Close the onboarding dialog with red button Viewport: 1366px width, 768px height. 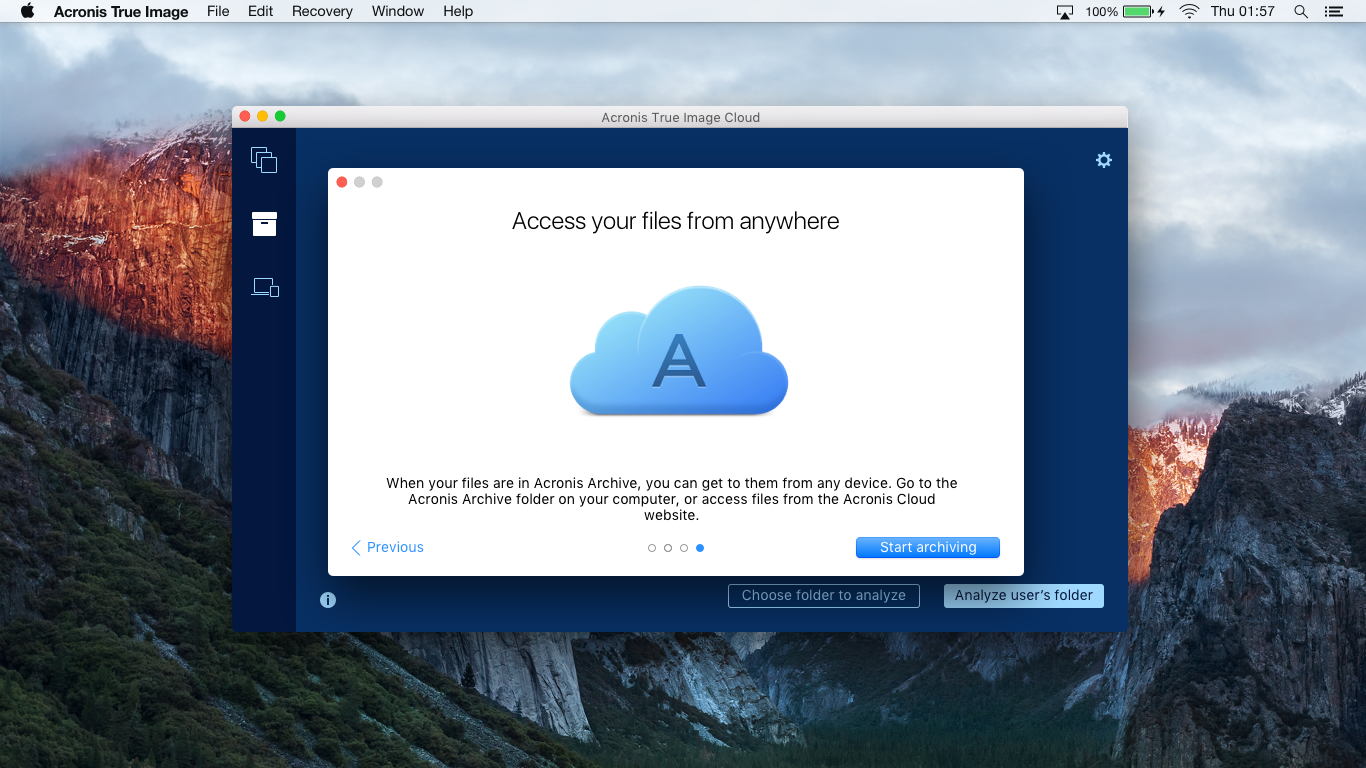(x=342, y=182)
